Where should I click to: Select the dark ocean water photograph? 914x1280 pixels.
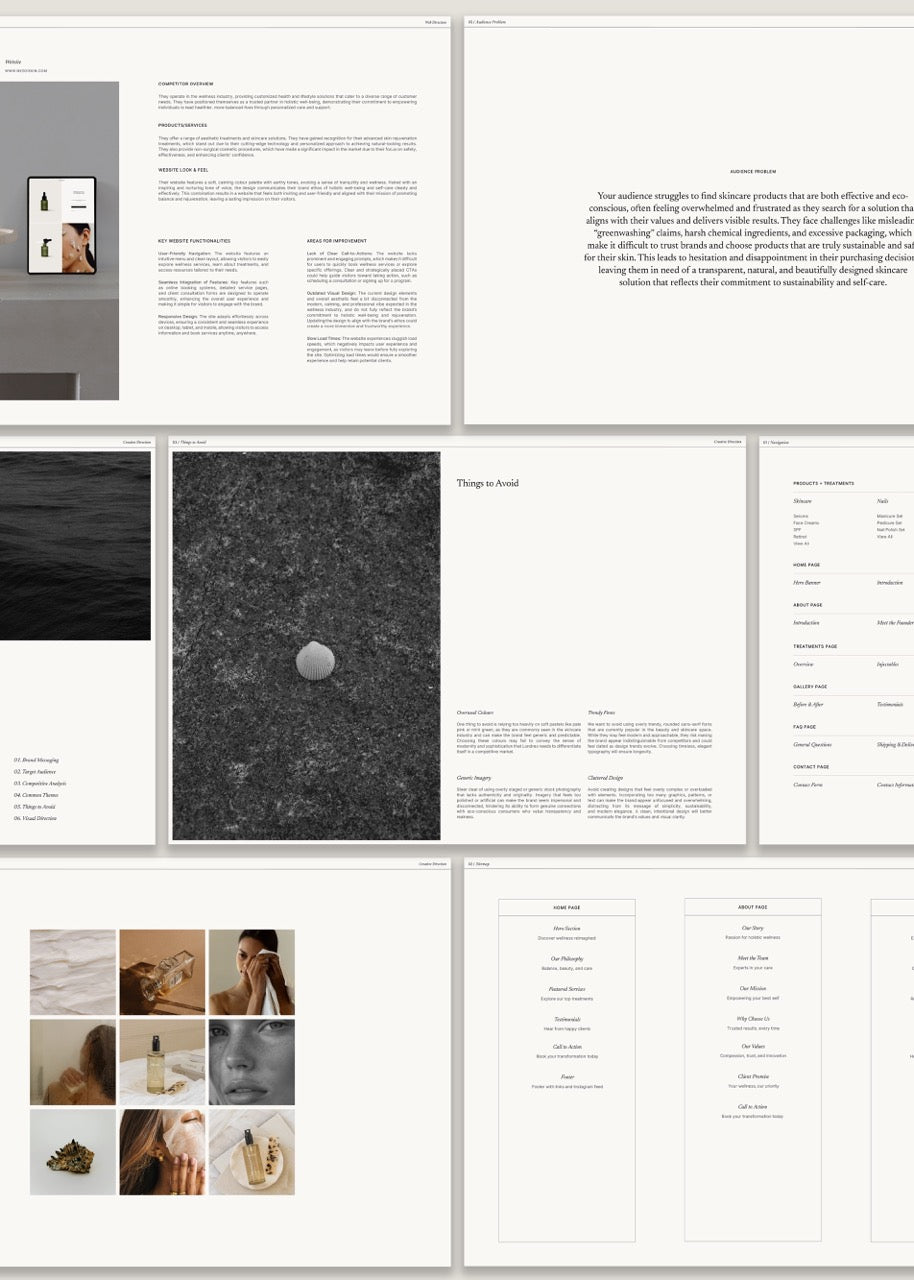(x=75, y=545)
